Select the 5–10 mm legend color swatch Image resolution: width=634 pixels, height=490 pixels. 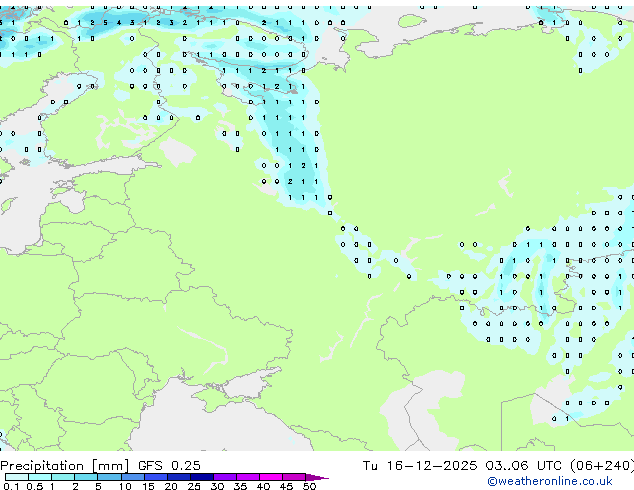click(109, 477)
